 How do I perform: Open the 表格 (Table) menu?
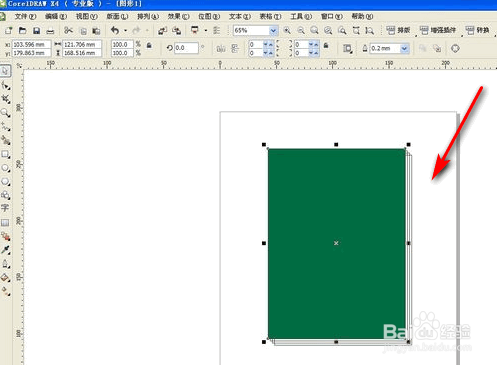[270, 16]
